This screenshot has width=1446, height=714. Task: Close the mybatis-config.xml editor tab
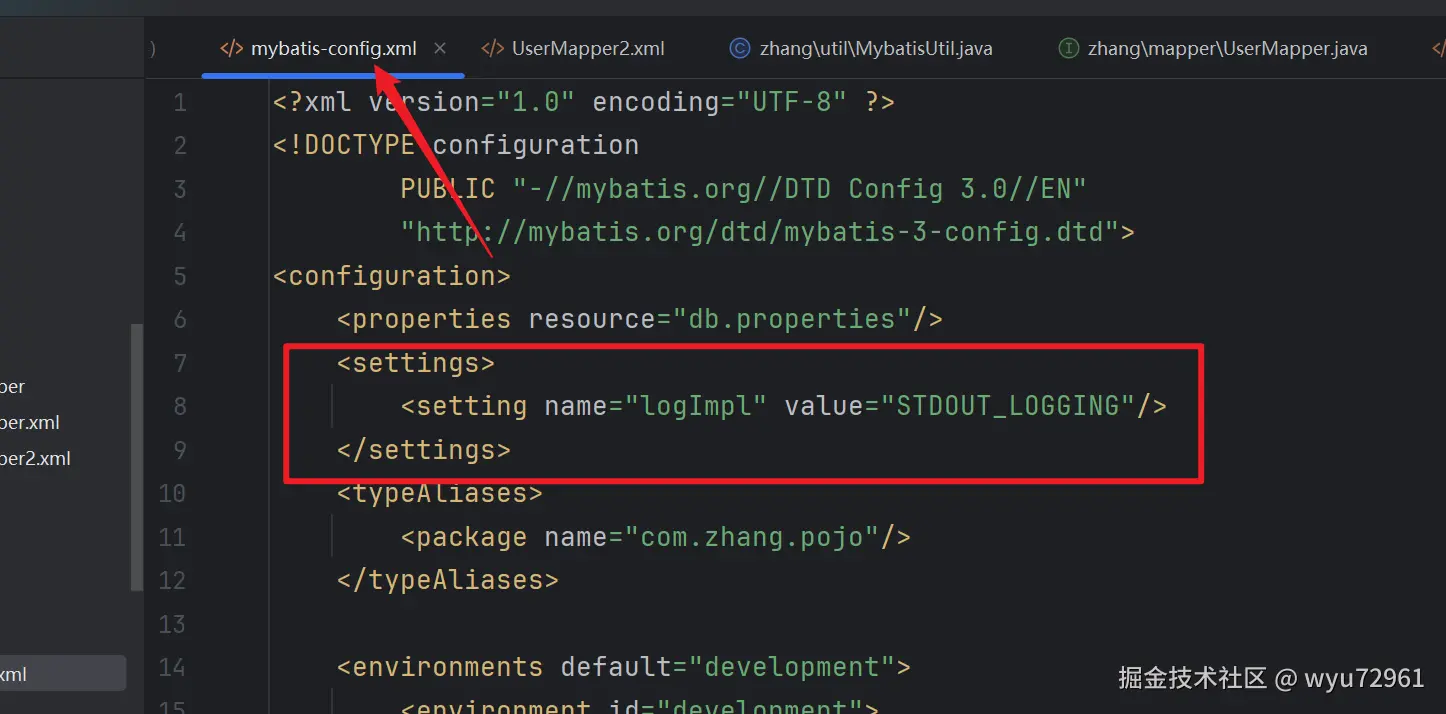coord(440,49)
